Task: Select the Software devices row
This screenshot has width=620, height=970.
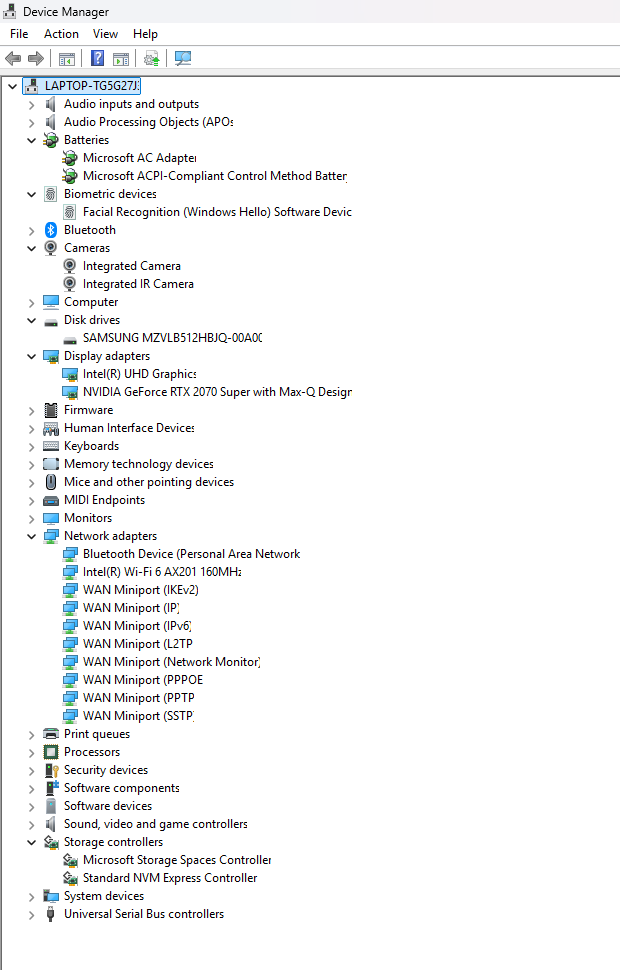Action: pyautogui.click(x=108, y=806)
